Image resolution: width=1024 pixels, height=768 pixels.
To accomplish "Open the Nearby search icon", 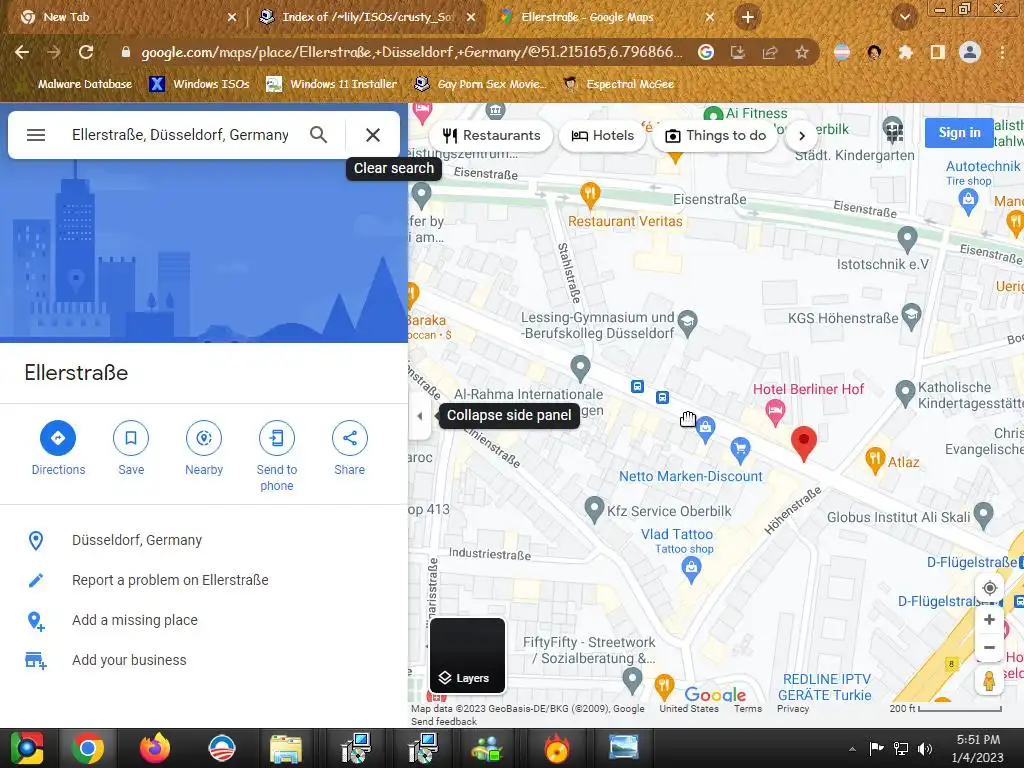I will pos(204,438).
